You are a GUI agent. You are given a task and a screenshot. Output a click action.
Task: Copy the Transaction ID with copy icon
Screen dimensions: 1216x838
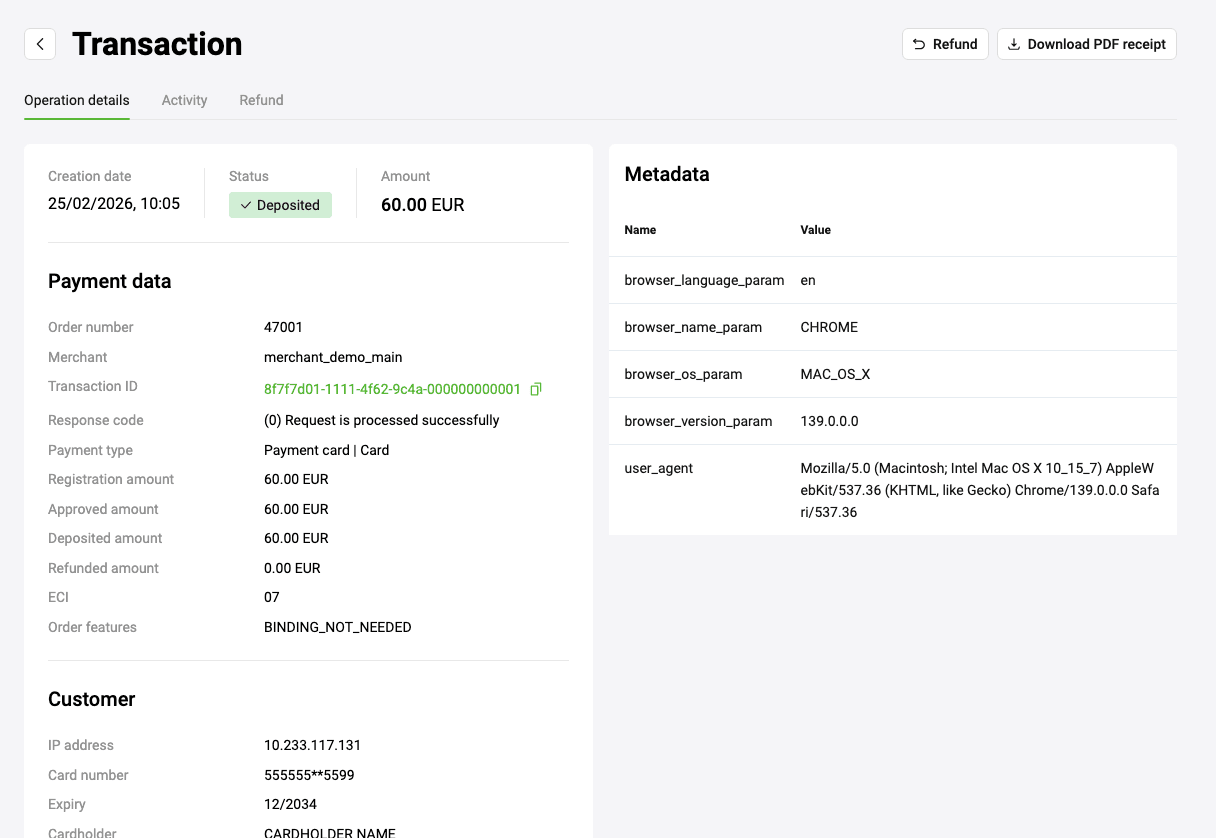(536, 389)
